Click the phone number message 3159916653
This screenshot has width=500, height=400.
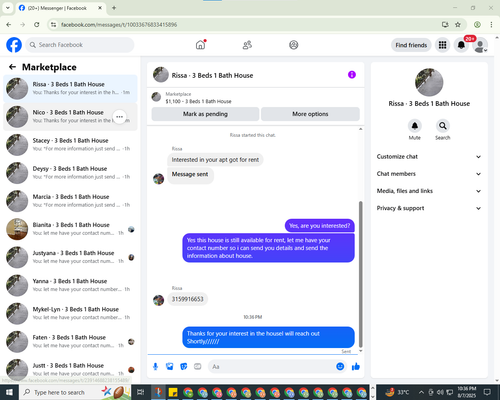pos(187,299)
